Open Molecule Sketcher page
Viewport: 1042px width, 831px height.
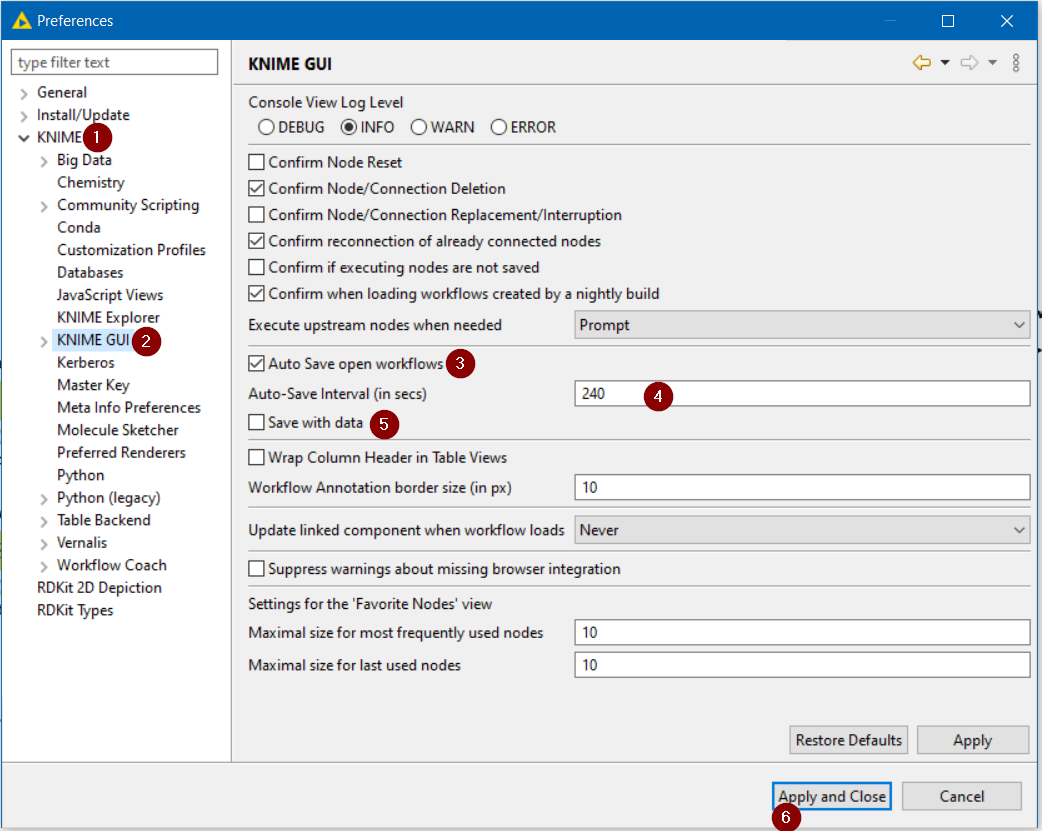click(x=118, y=430)
